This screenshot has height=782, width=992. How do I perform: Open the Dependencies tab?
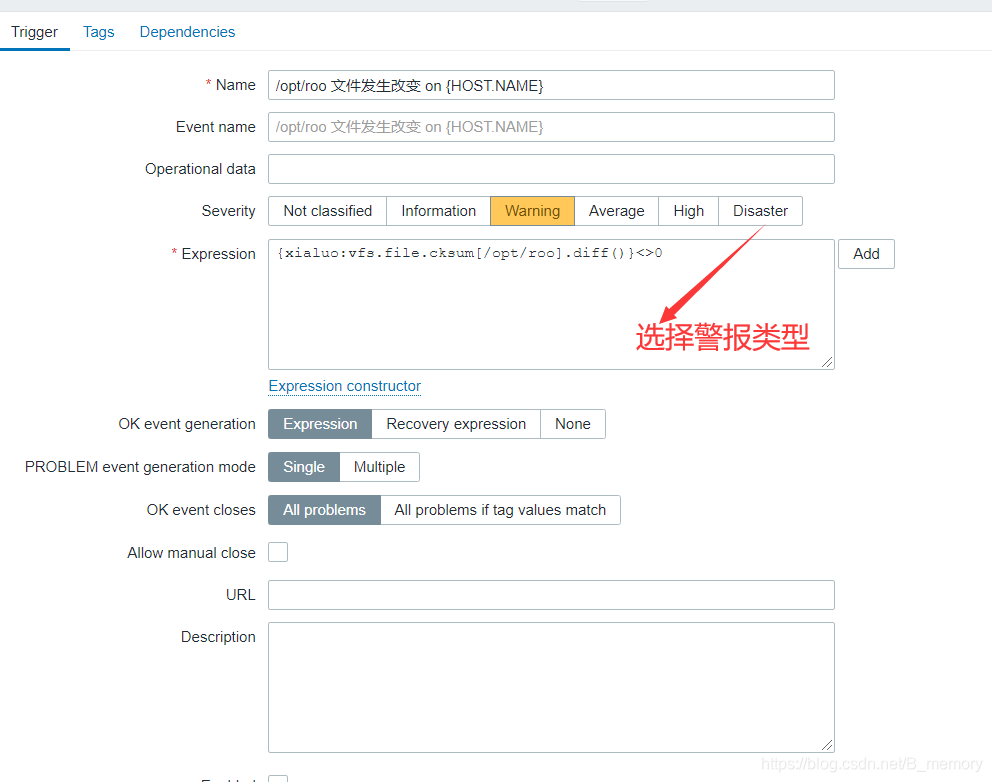[x=187, y=32]
